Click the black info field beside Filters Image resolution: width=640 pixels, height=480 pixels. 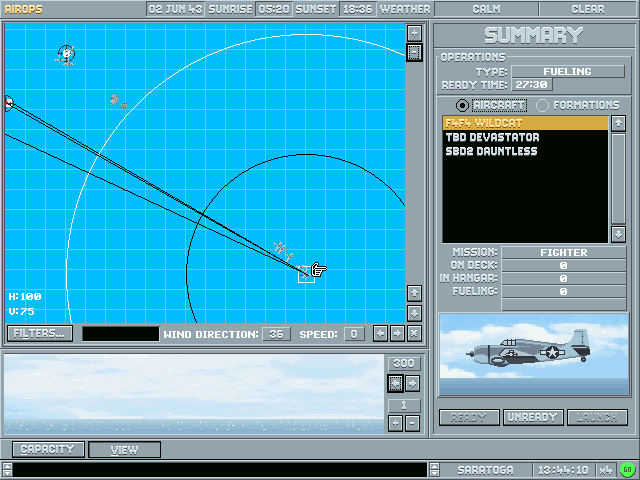pyautogui.click(x=120, y=333)
